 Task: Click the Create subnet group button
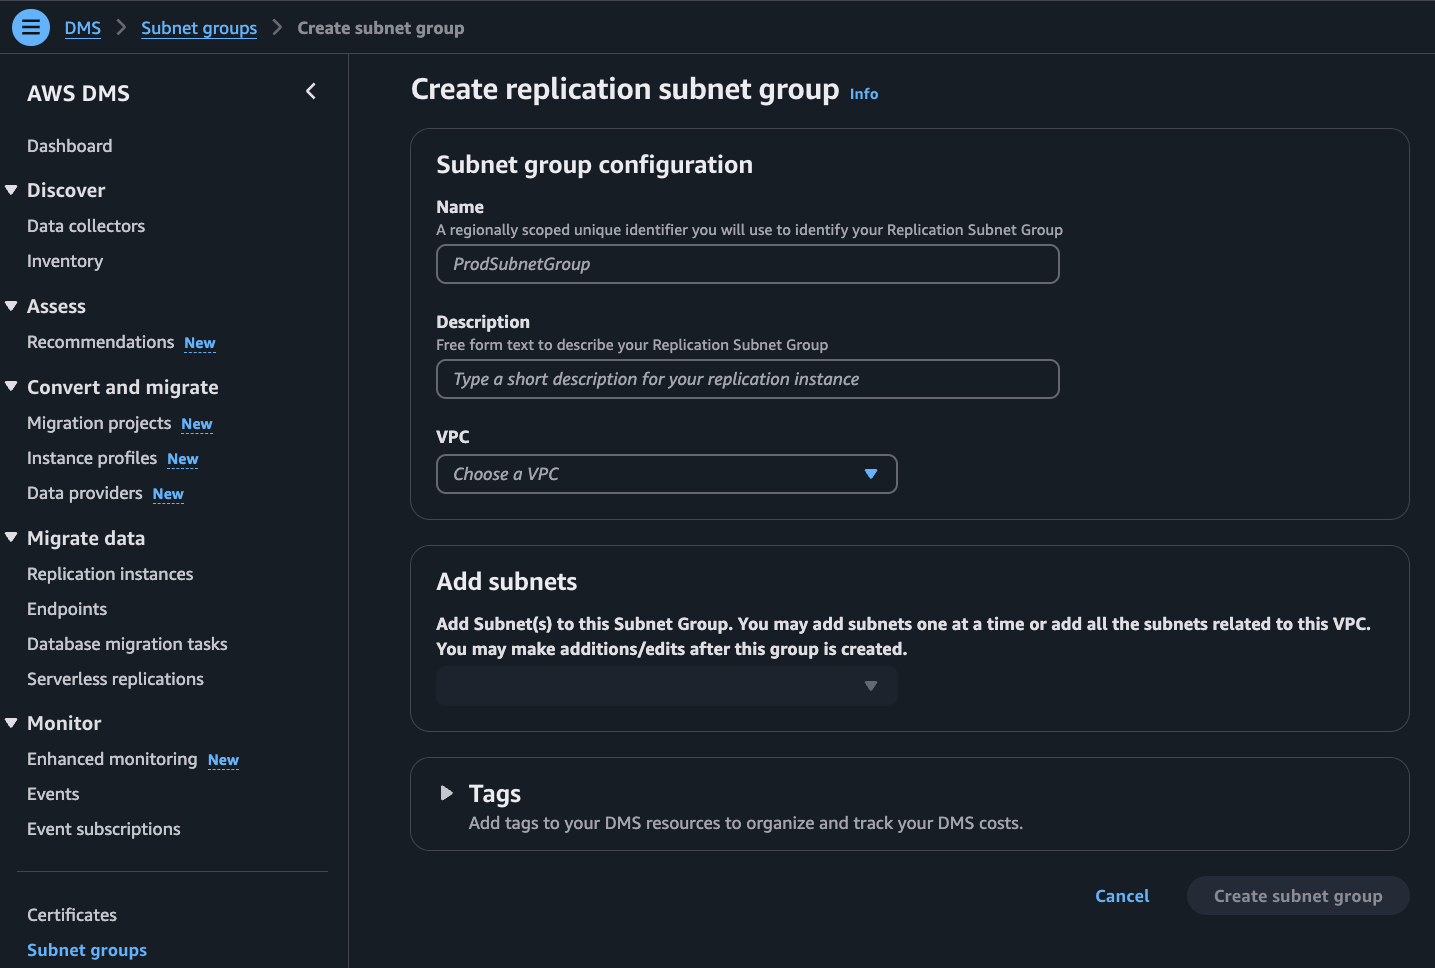point(1297,896)
